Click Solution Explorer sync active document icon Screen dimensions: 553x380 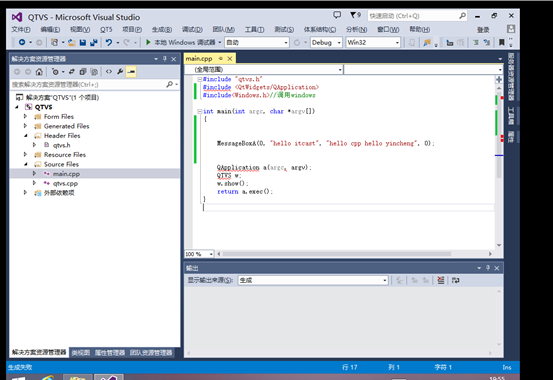(72, 72)
